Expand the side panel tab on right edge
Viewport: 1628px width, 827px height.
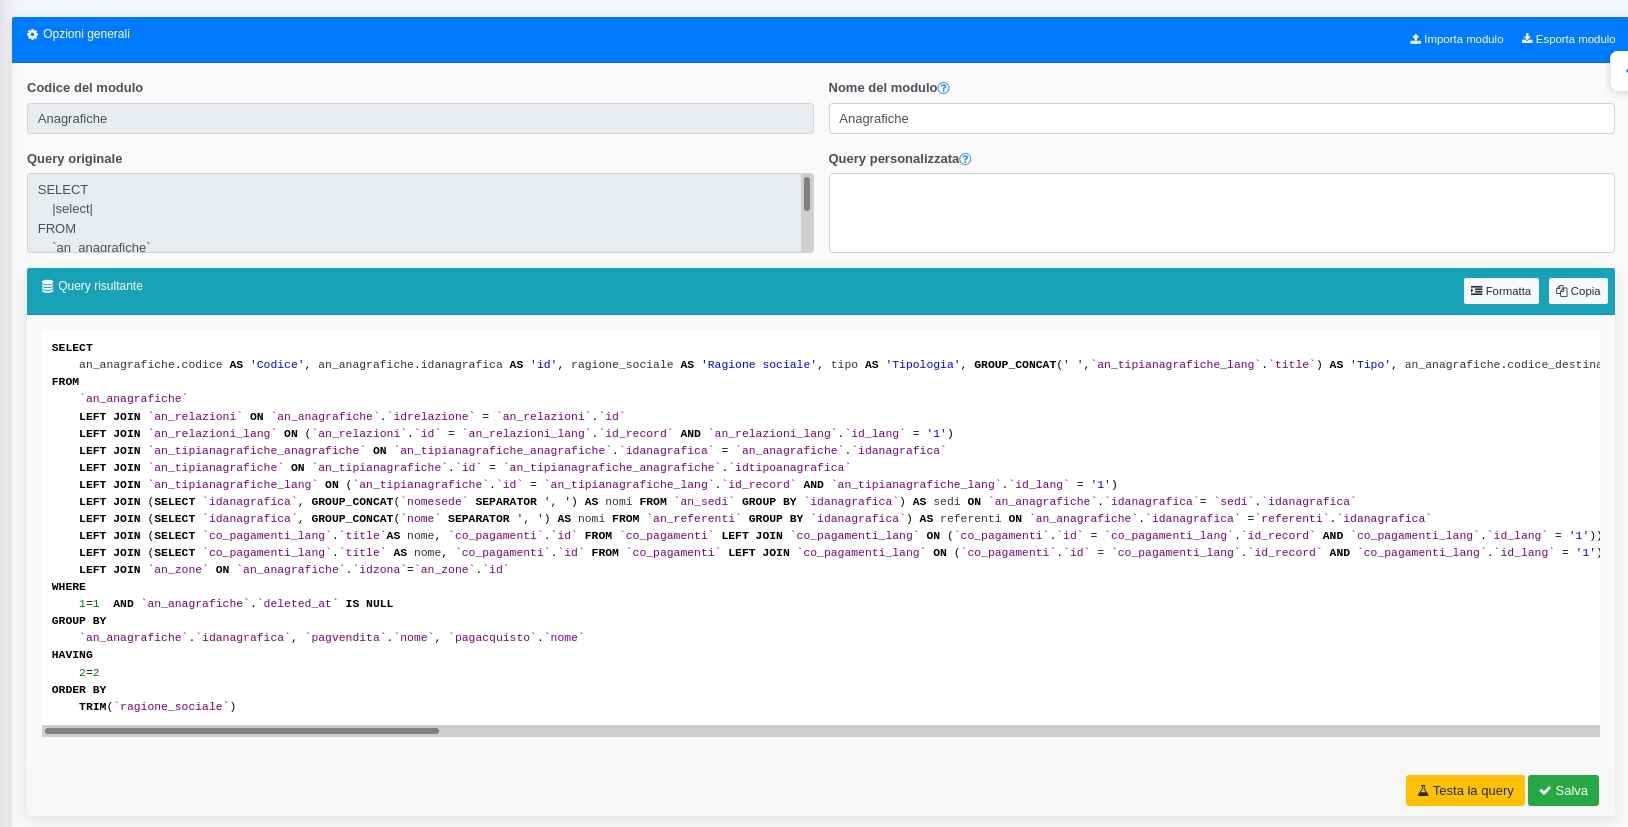1620,72
